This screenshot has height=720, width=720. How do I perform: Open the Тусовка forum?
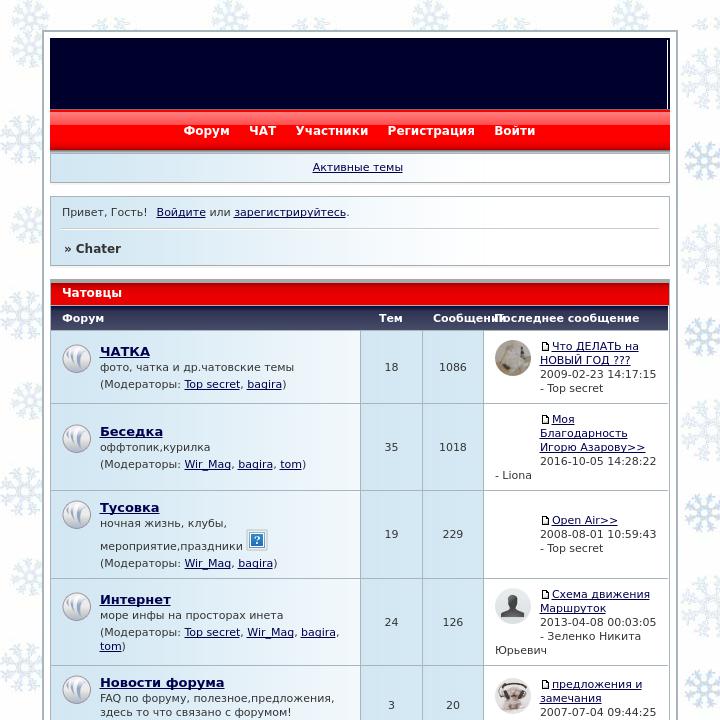129,508
